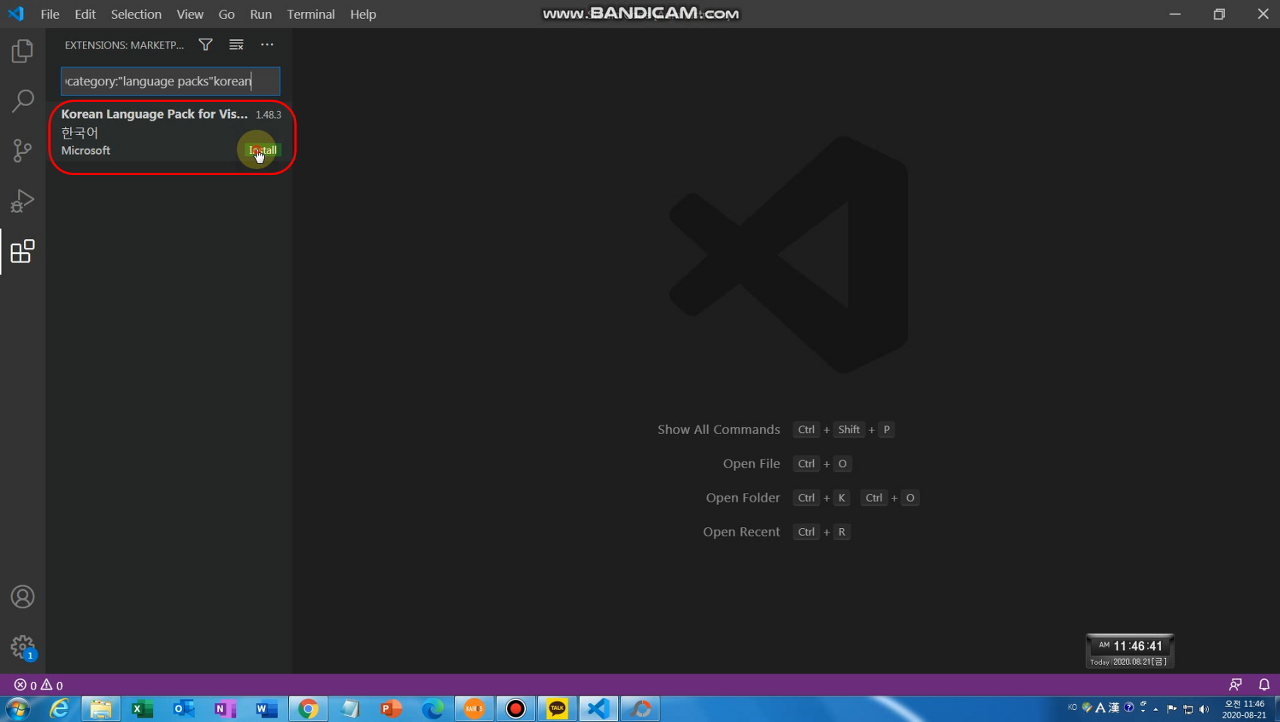1280x722 pixels.
Task: Click the volume icon in system tray
Action: click(x=1204, y=709)
